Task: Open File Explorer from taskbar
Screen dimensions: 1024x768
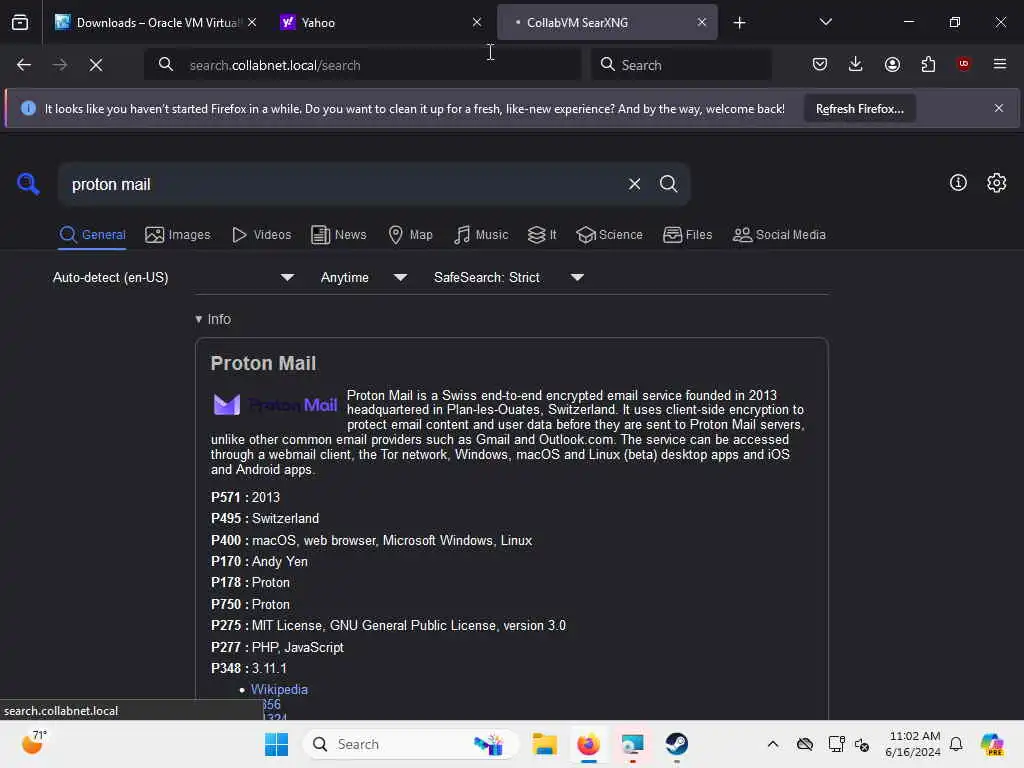Action: [x=544, y=744]
